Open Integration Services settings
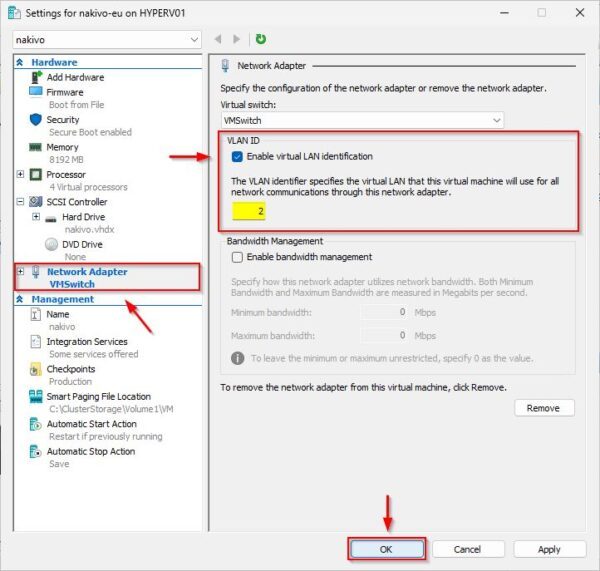Screen dimensions: 600x571 pos(87,341)
